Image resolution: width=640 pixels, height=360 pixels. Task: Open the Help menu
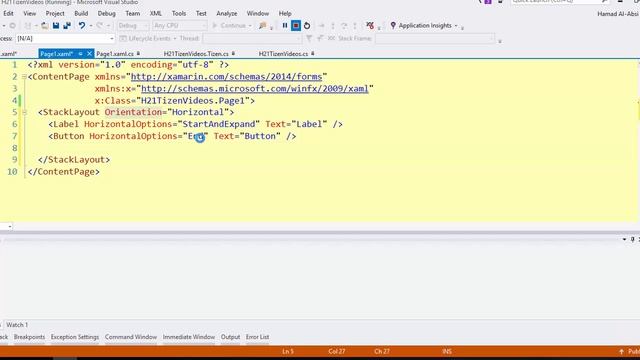click(x=285, y=13)
